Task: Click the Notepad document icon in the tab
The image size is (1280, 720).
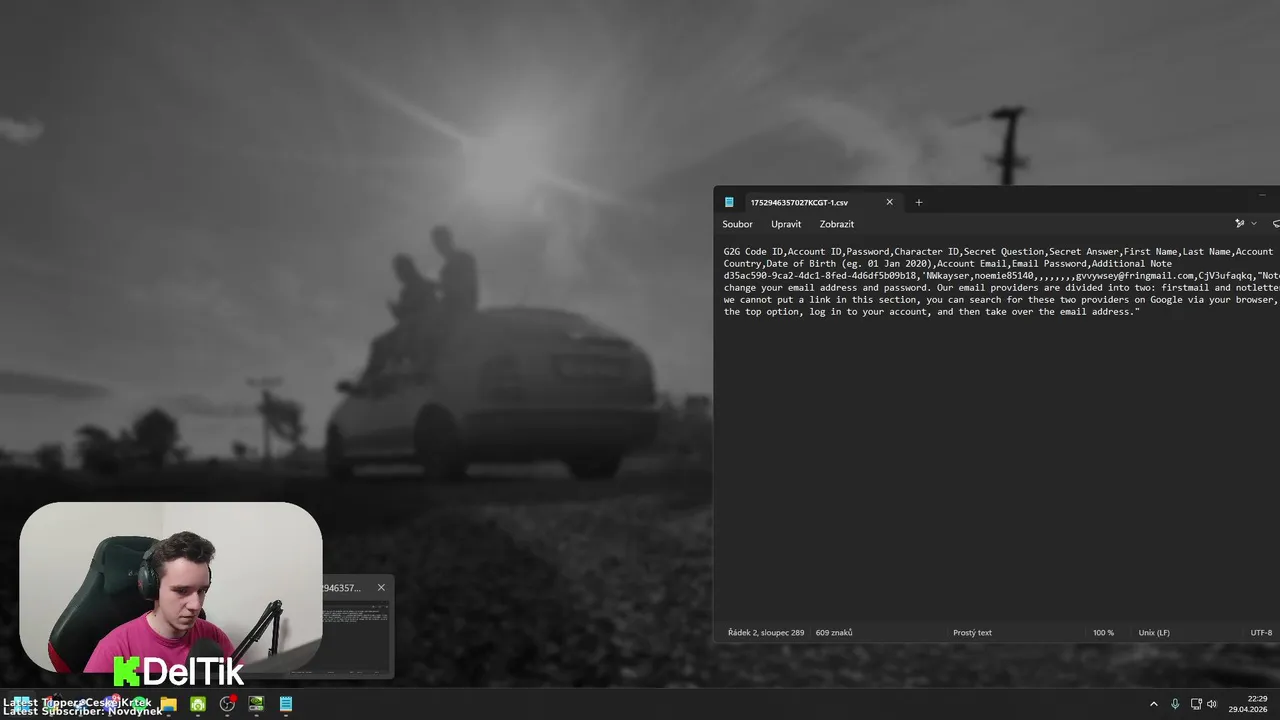Action: 729,202
